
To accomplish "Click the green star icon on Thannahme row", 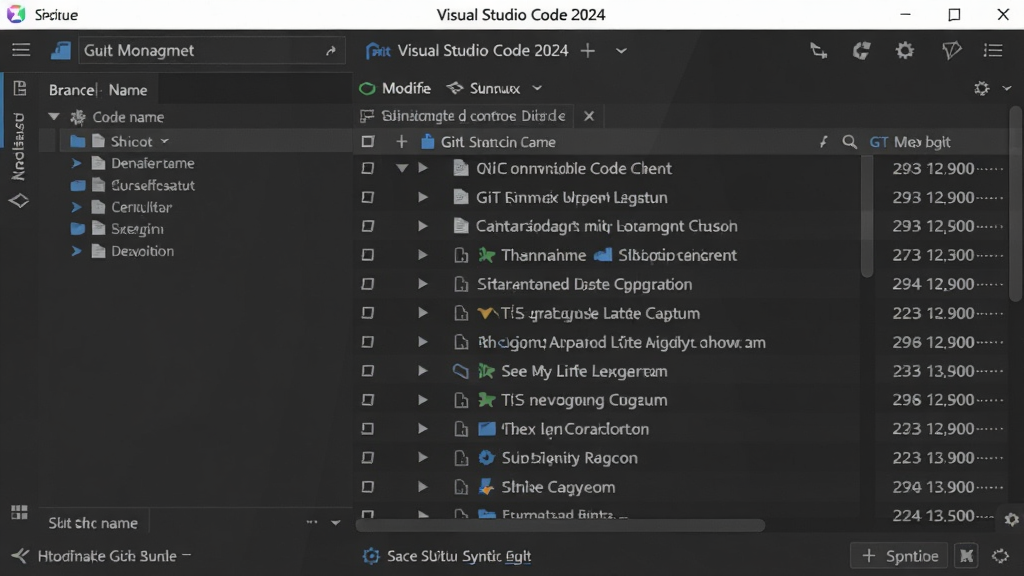I will point(486,255).
